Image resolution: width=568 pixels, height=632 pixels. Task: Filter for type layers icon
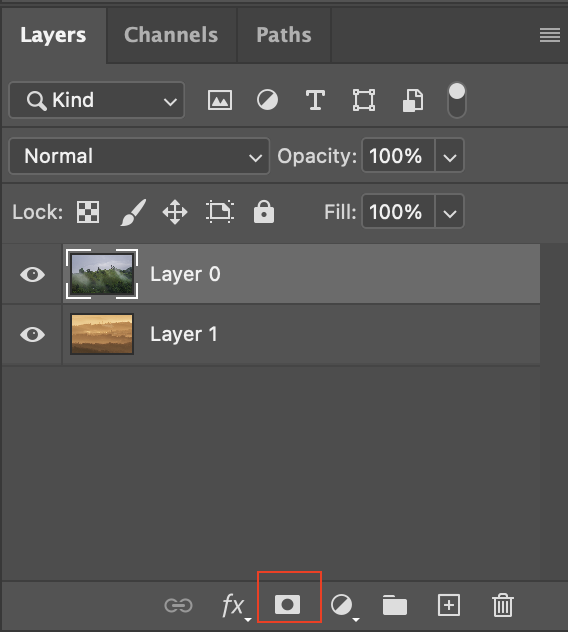315,100
